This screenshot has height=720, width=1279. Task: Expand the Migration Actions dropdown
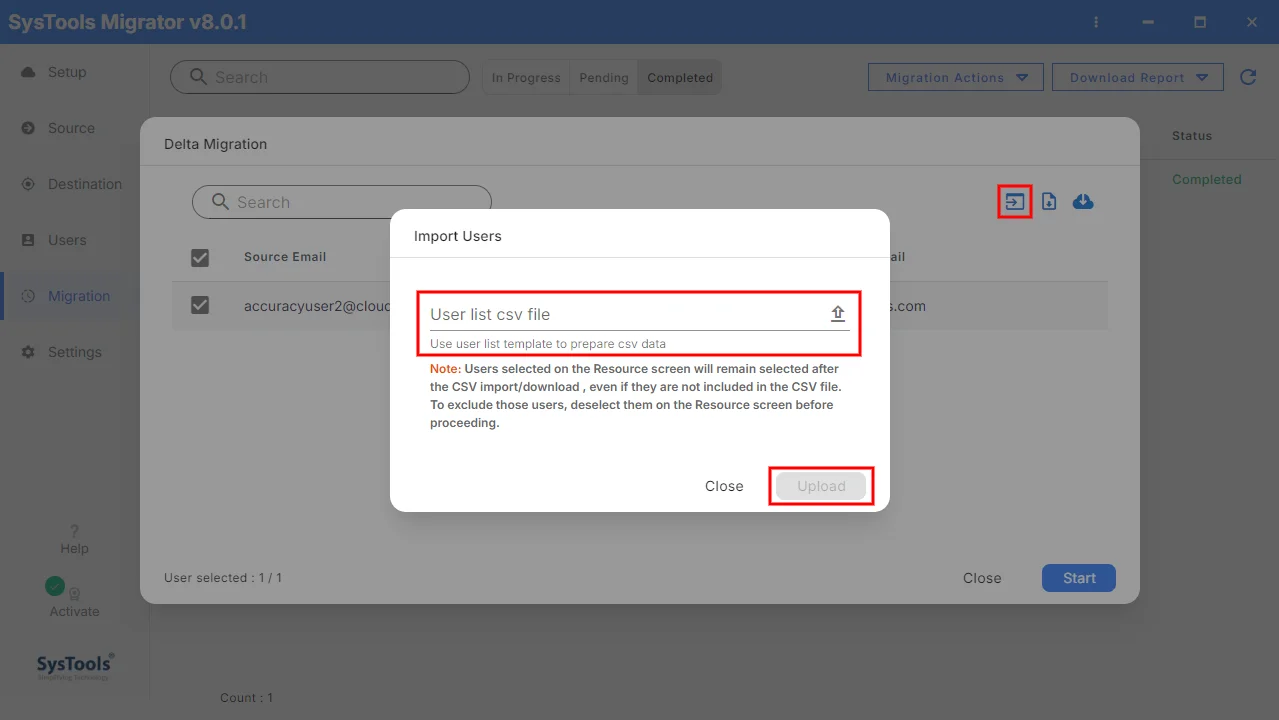tap(957, 77)
